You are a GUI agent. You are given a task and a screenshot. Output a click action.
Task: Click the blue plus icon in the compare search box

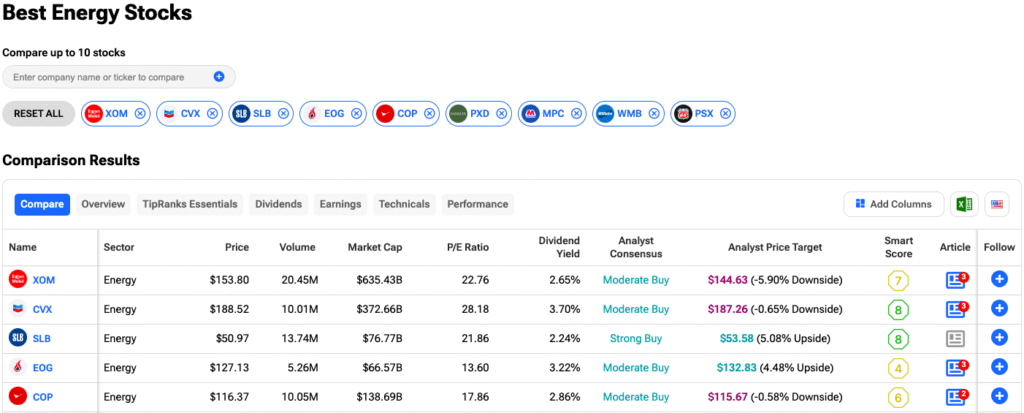(x=219, y=76)
